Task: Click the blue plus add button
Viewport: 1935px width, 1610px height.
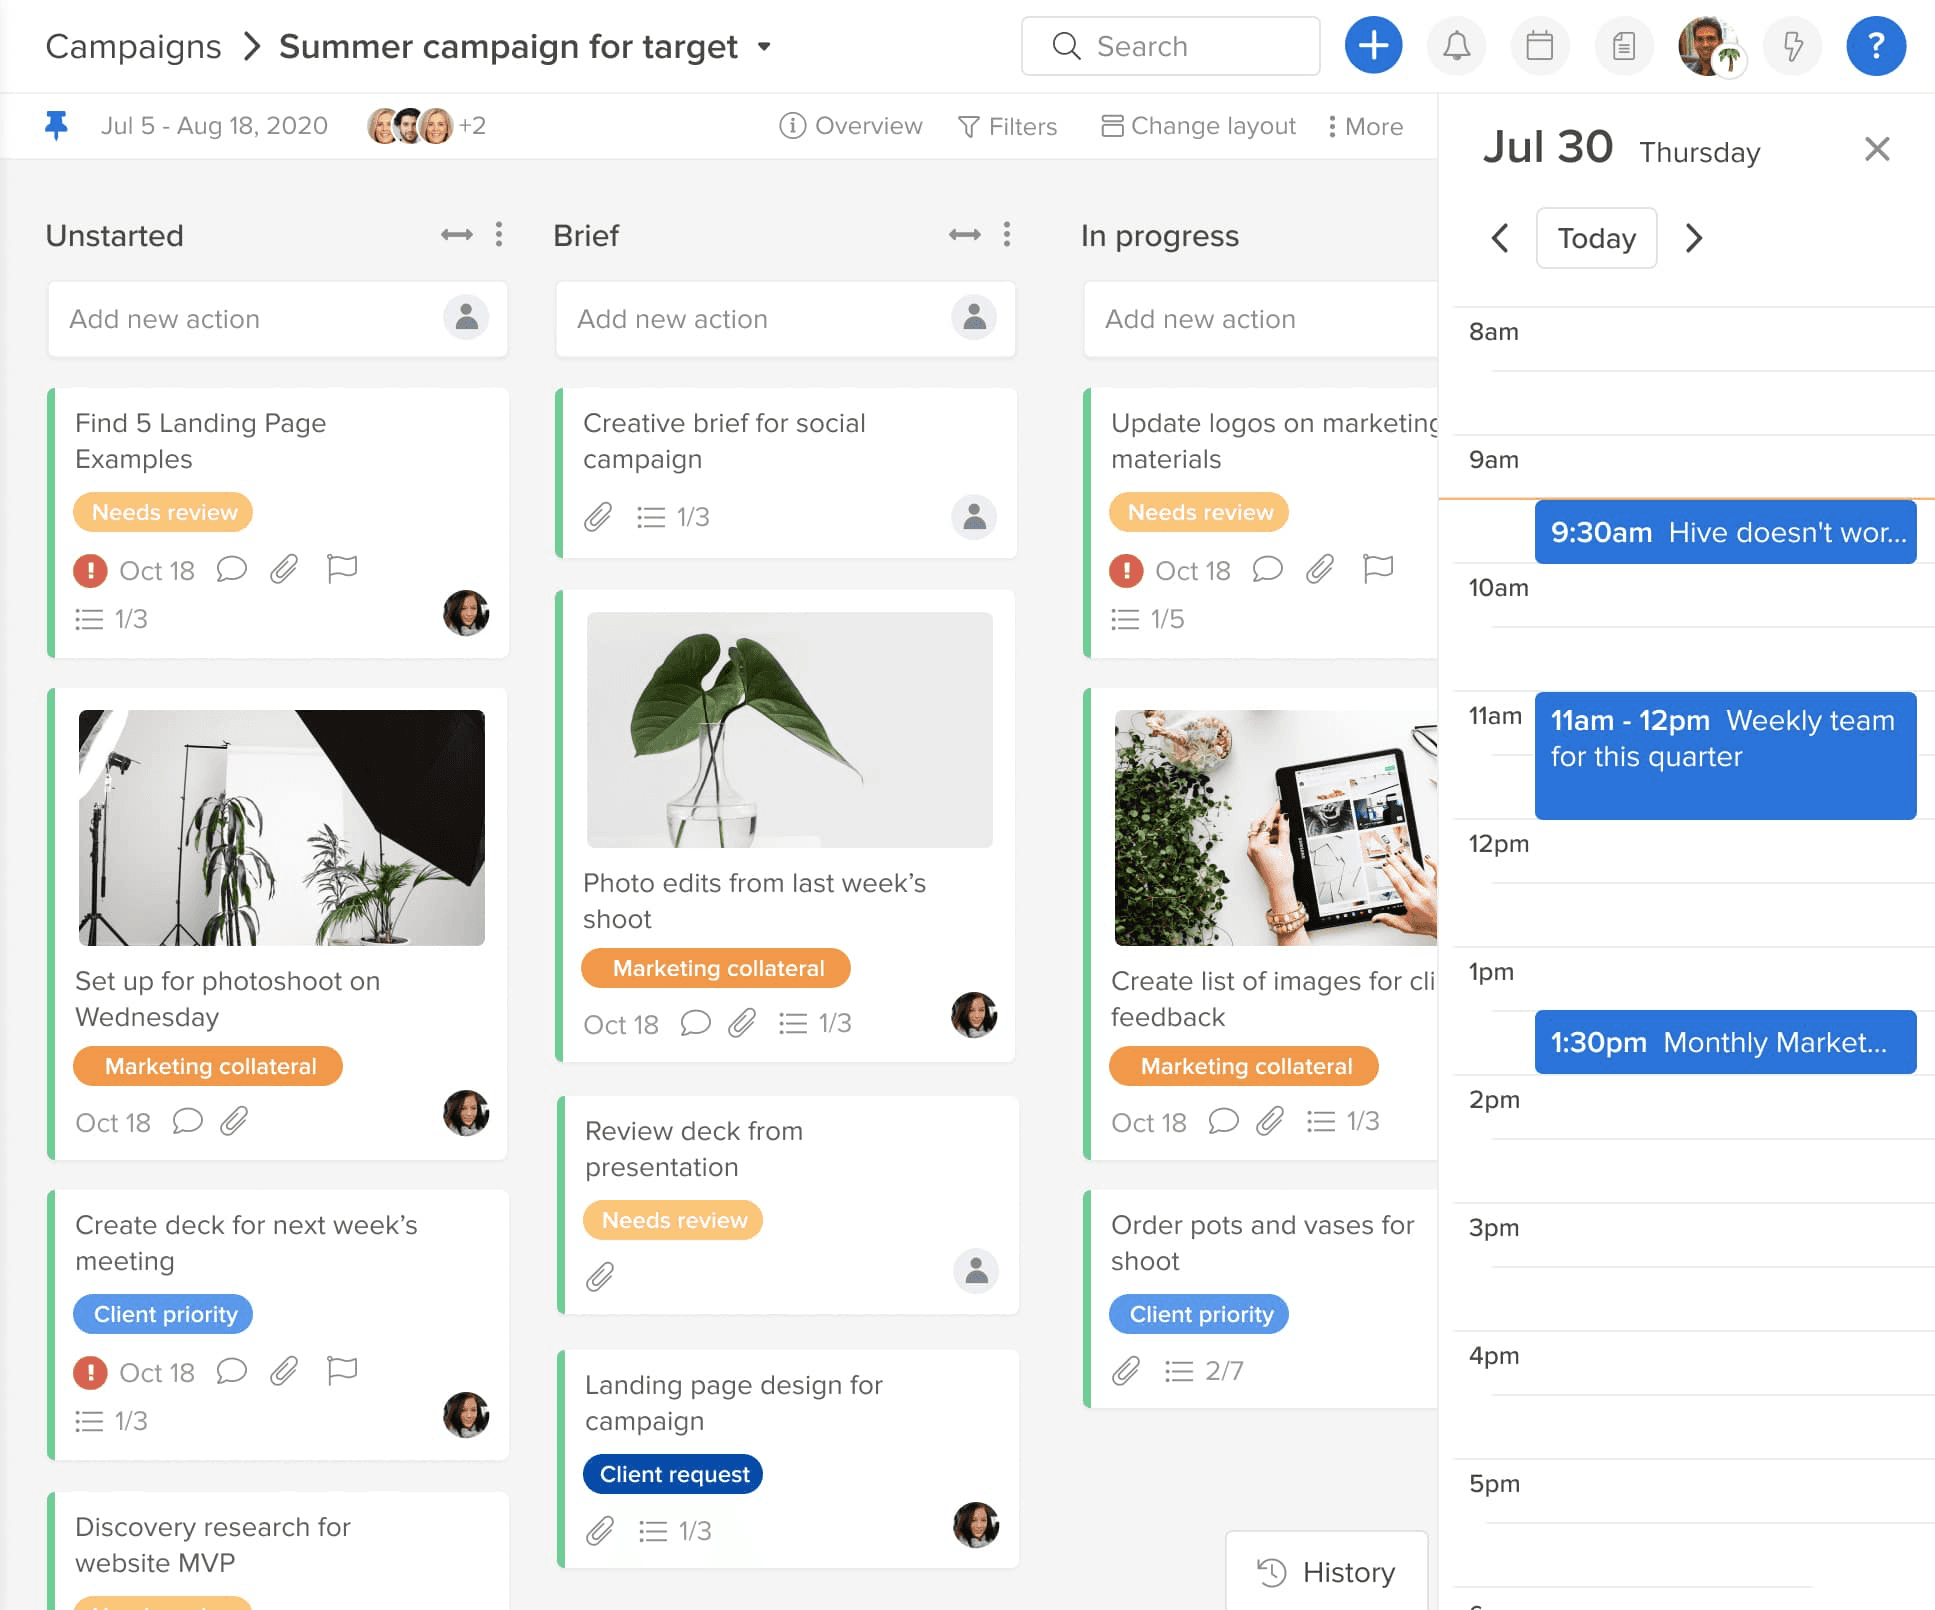Action: [x=1373, y=46]
